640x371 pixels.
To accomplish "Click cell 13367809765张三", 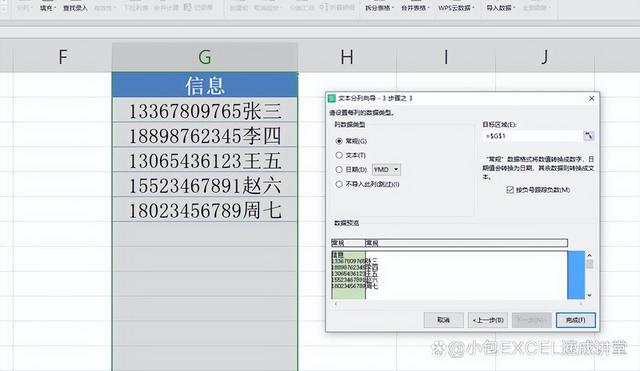I will tap(205, 110).
